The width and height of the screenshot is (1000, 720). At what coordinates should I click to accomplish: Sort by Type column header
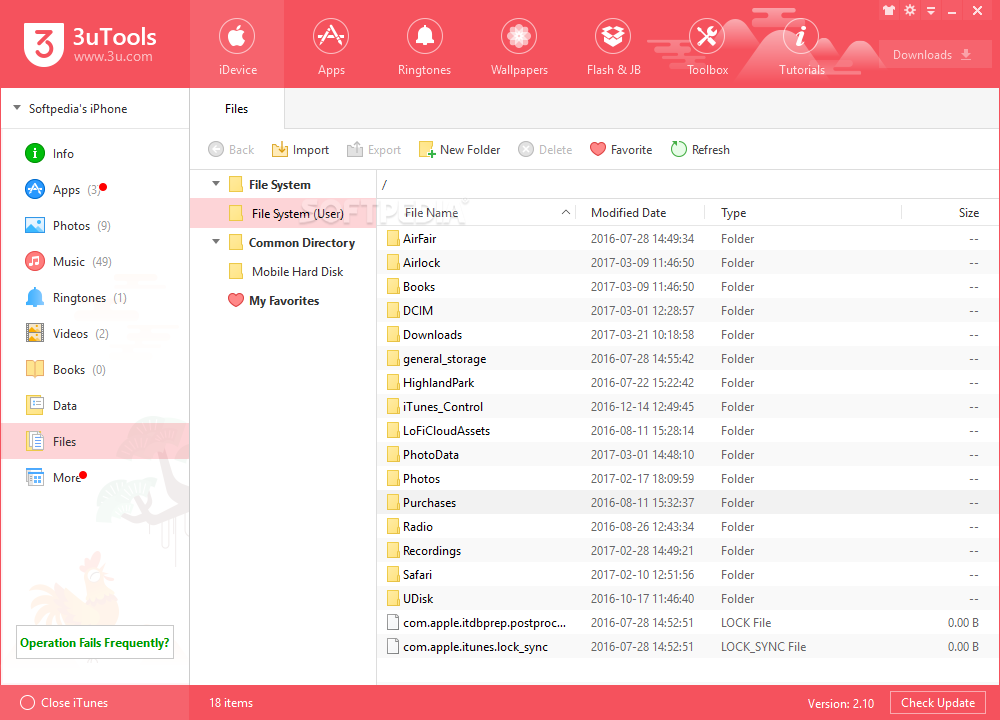pos(804,213)
